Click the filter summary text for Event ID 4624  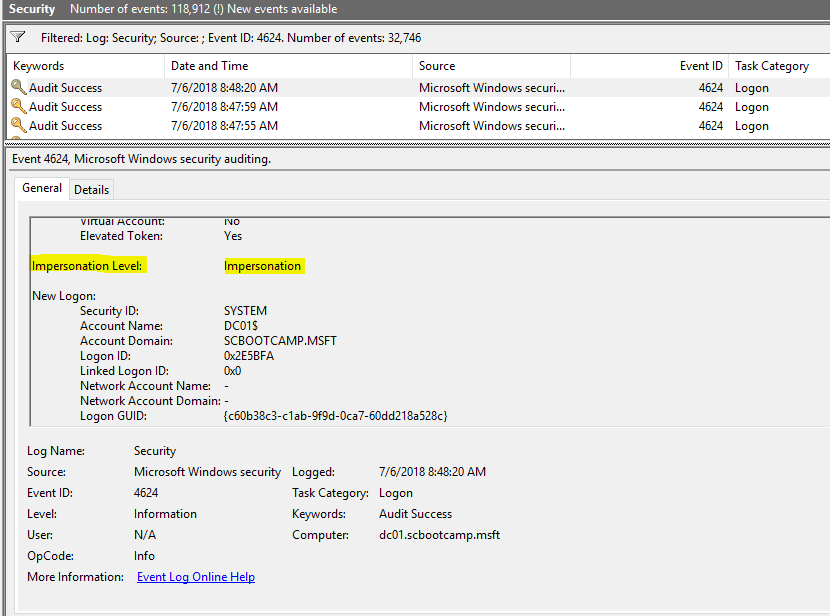(x=231, y=38)
